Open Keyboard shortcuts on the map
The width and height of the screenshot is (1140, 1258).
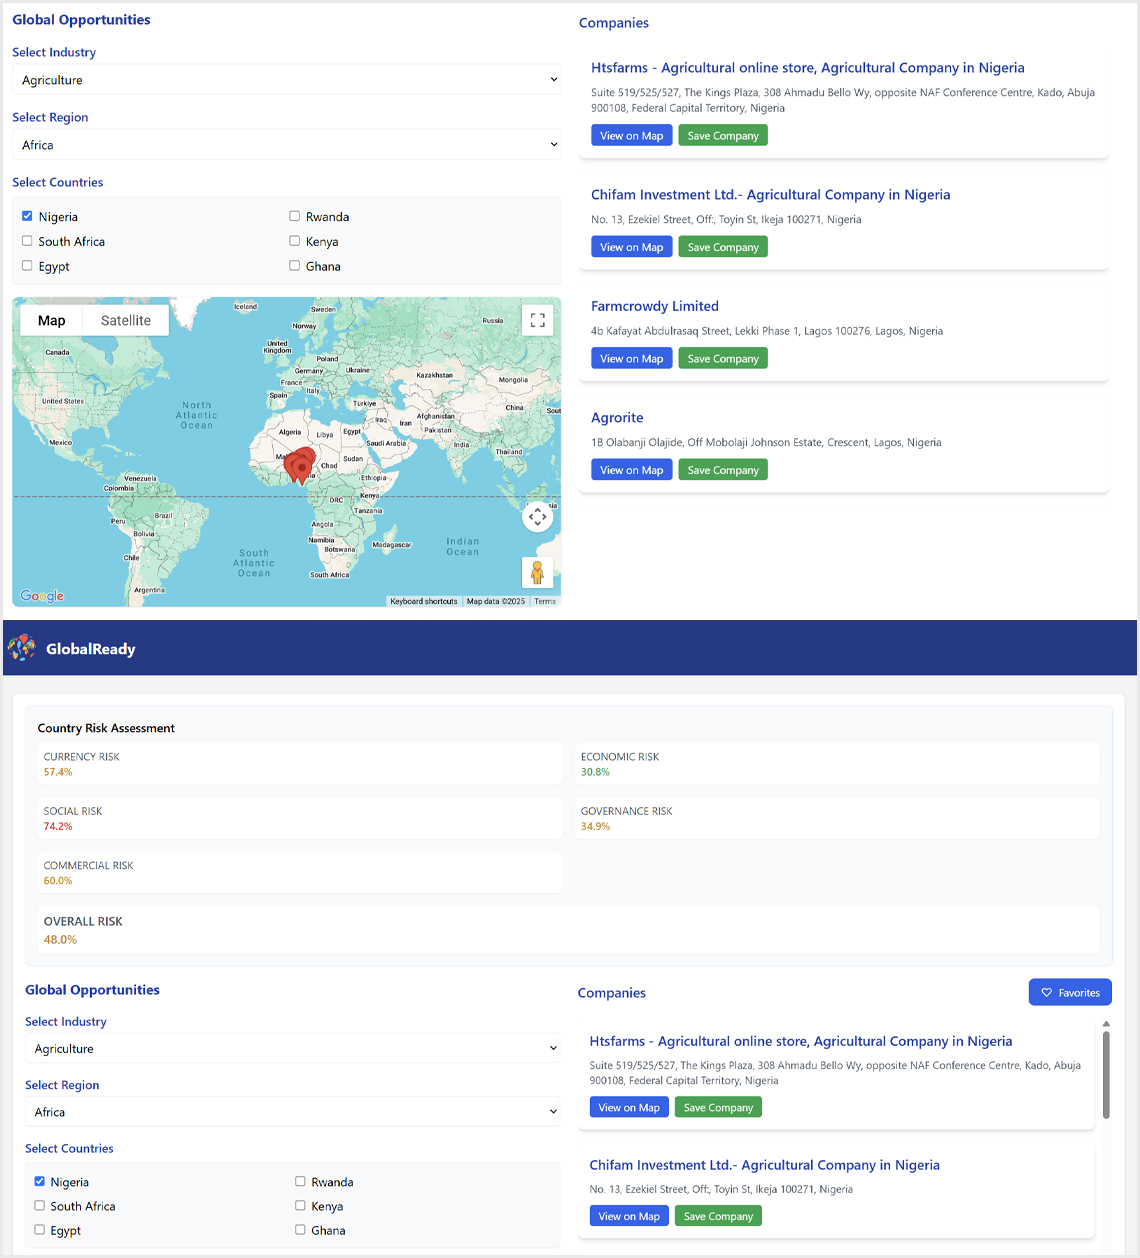424,601
